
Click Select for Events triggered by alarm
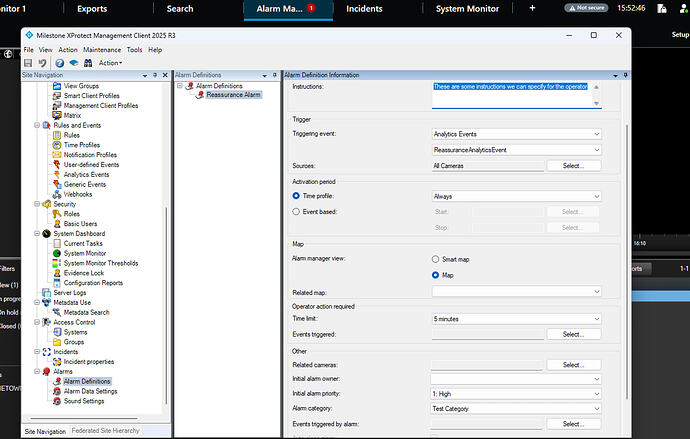573,424
